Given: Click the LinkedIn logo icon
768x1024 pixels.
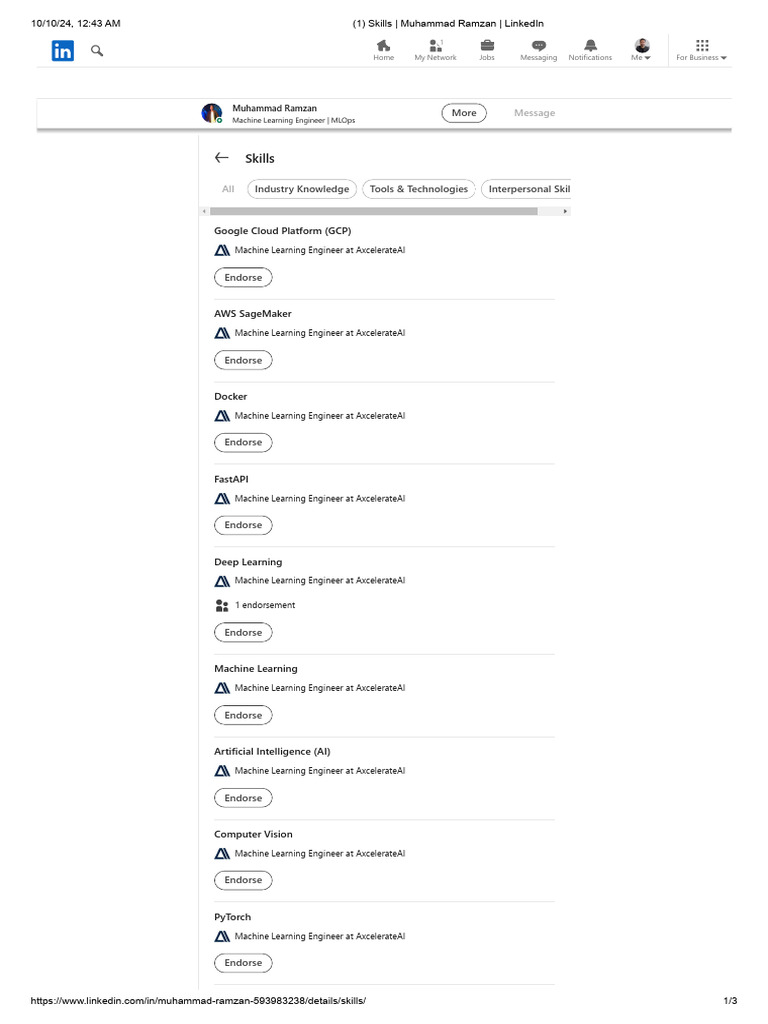Looking at the screenshot, I should (x=63, y=51).
